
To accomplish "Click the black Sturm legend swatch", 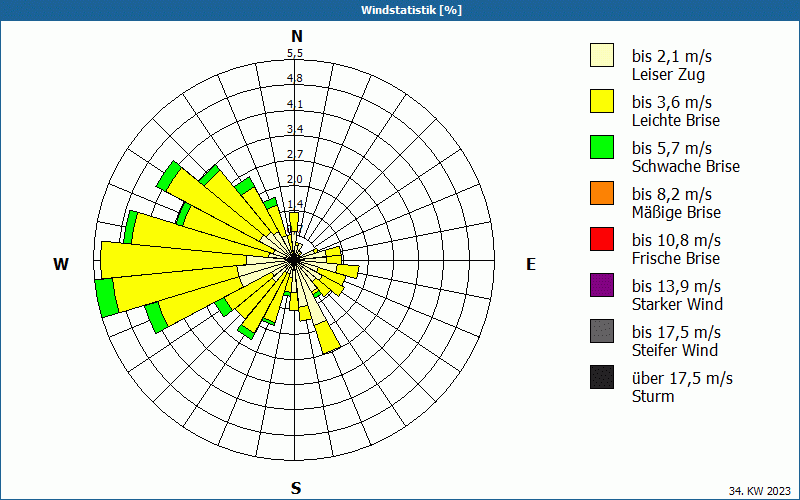I will tap(602, 377).
